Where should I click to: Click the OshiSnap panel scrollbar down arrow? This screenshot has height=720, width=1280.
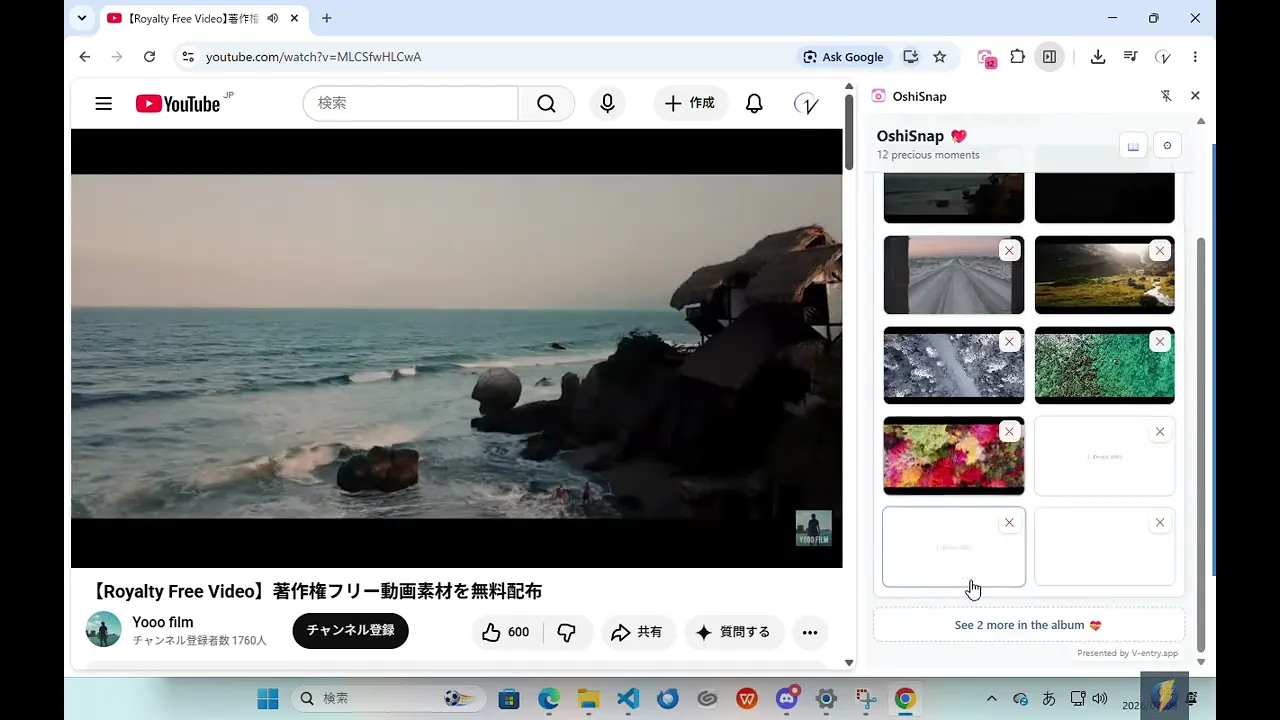pos(1201,662)
